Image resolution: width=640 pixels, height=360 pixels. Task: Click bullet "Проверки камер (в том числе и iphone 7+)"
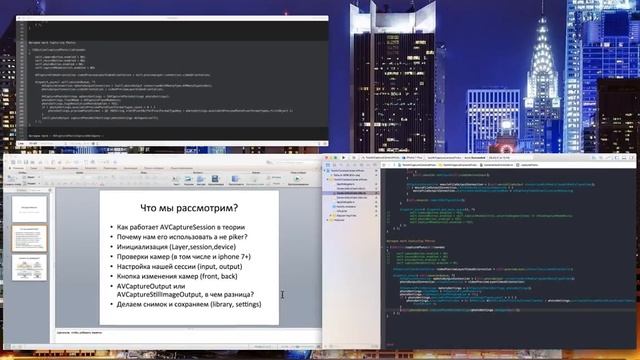click(x=184, y=256)
